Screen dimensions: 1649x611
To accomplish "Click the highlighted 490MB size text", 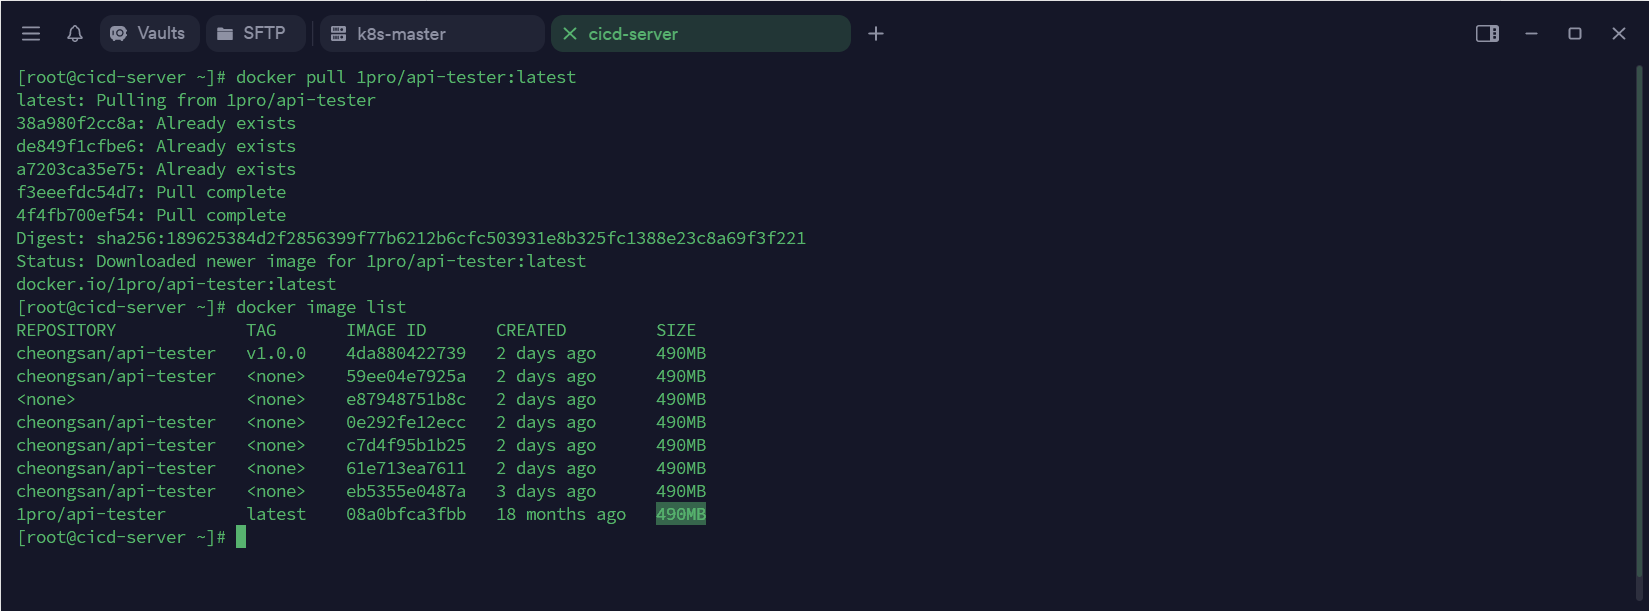I will pos(681,515).
